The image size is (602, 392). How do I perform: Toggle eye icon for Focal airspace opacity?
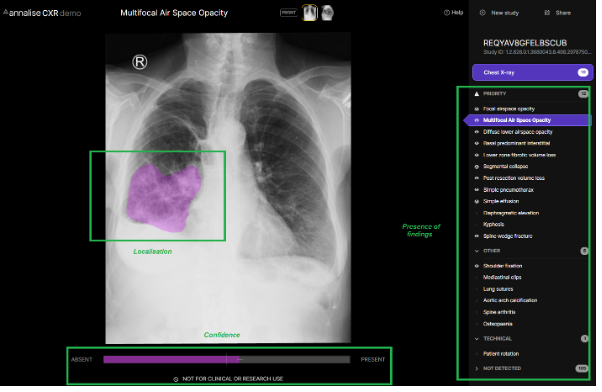tap(476, 109)
